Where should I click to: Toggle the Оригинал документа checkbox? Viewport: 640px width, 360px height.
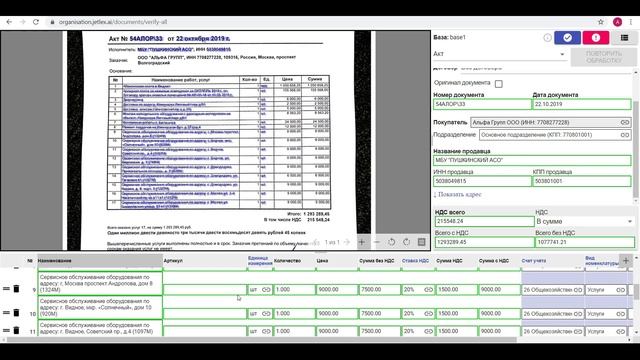pyautogui.click(x=498, y=84)
